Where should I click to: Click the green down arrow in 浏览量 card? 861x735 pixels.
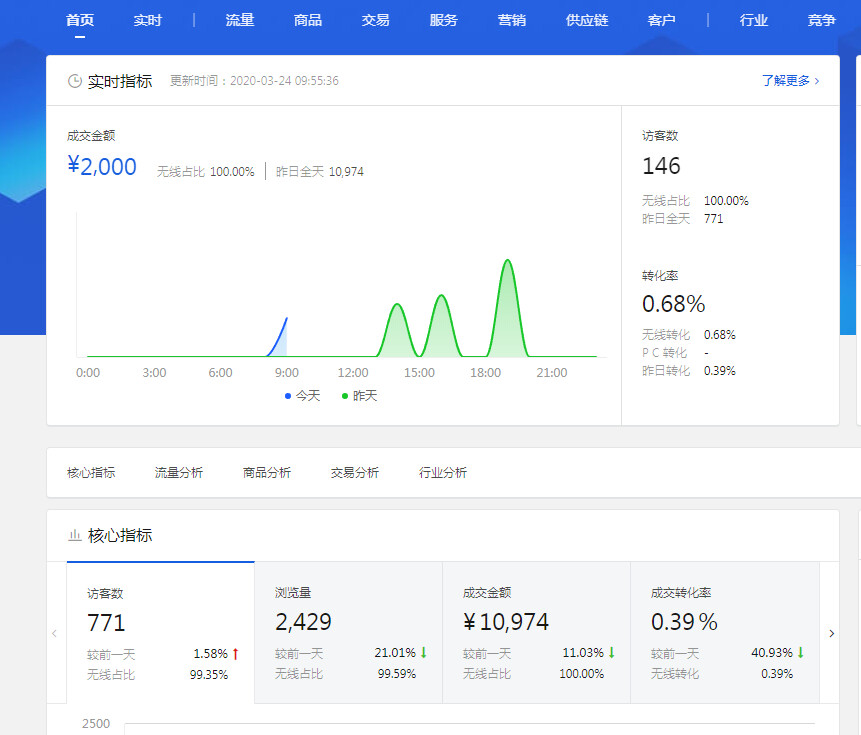pyautogui.click(x=424, y=653)
